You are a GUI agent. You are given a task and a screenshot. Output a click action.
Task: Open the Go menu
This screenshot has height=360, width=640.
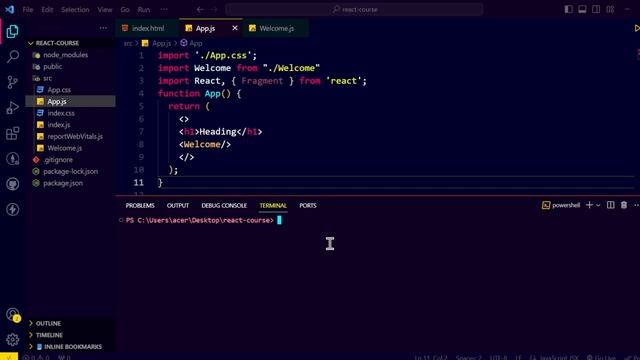[x=125, y=9]
